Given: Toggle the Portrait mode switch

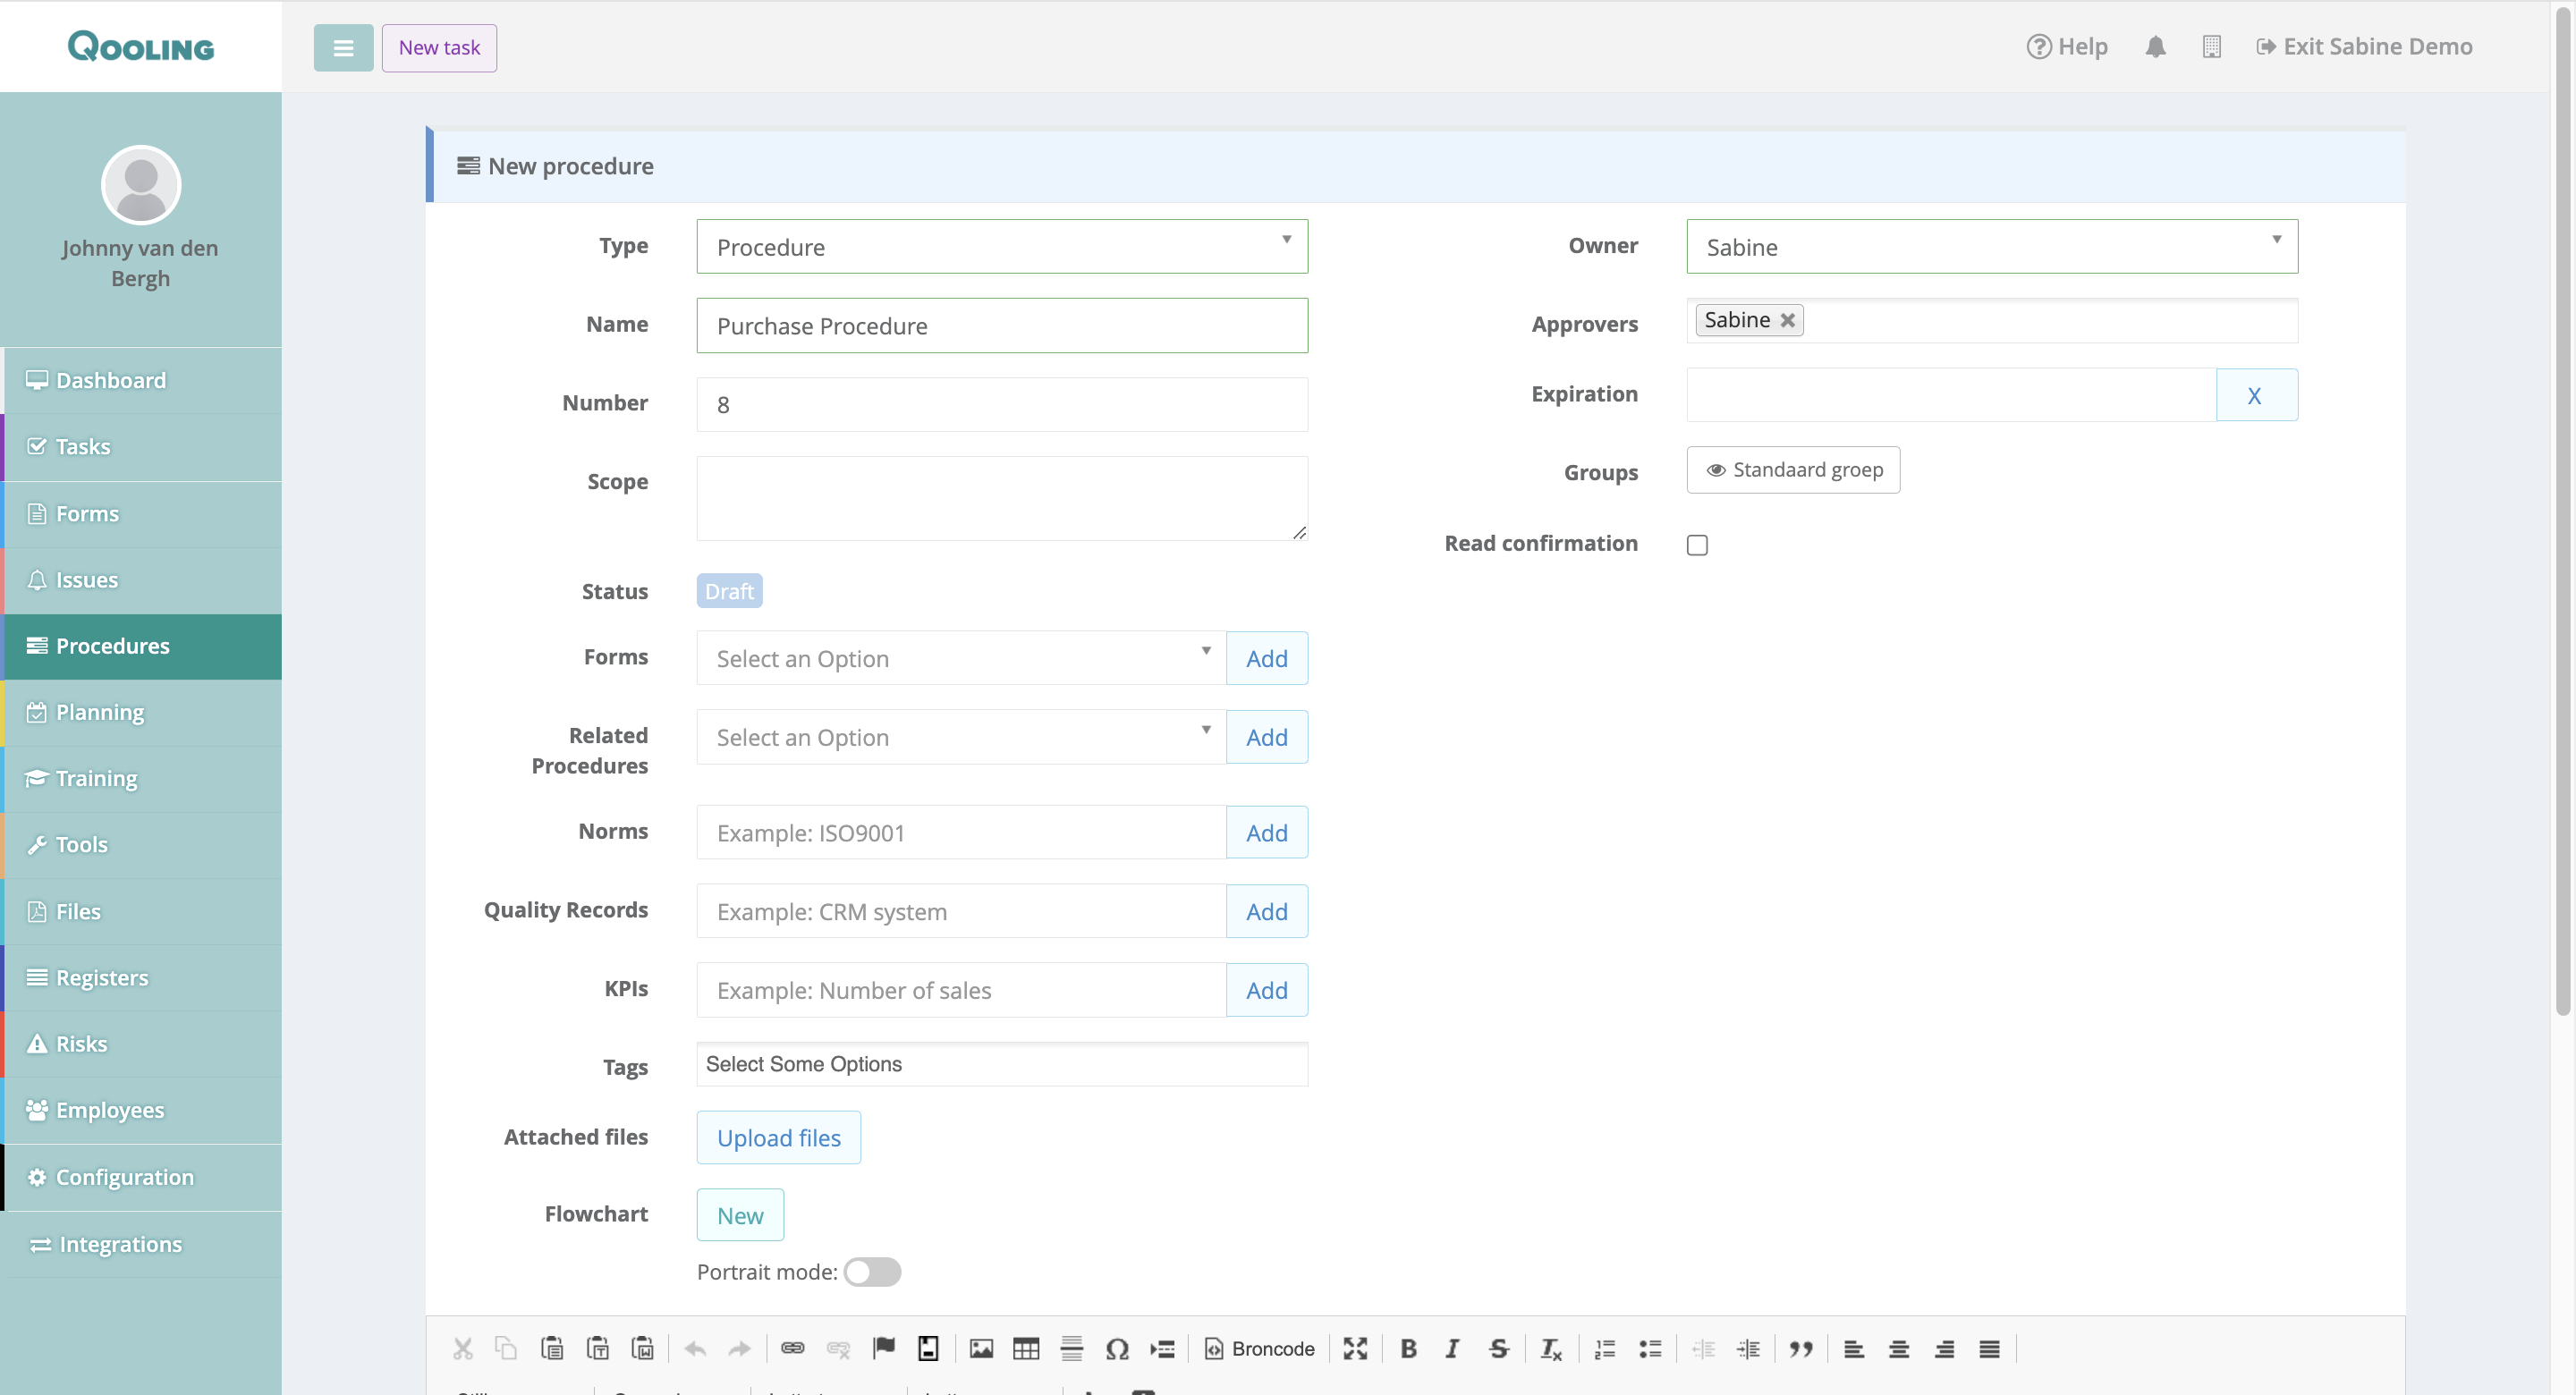Looking at the screenshot, I should [x=872, y=1272].
